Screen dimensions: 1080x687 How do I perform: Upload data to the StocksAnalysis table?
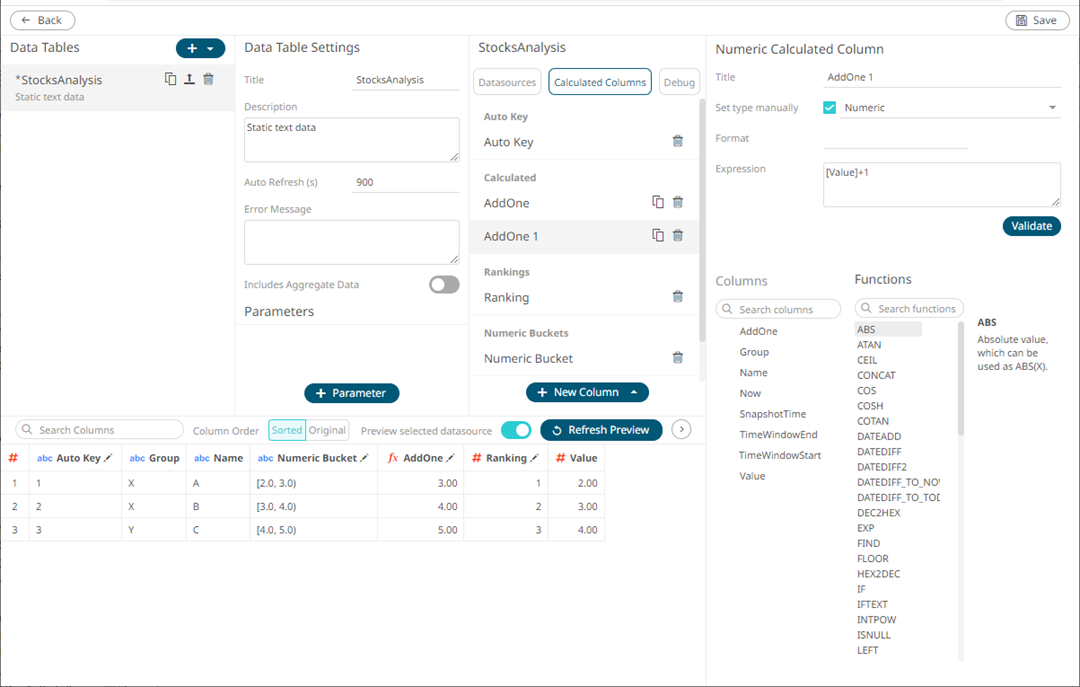(x=189, y=78)
